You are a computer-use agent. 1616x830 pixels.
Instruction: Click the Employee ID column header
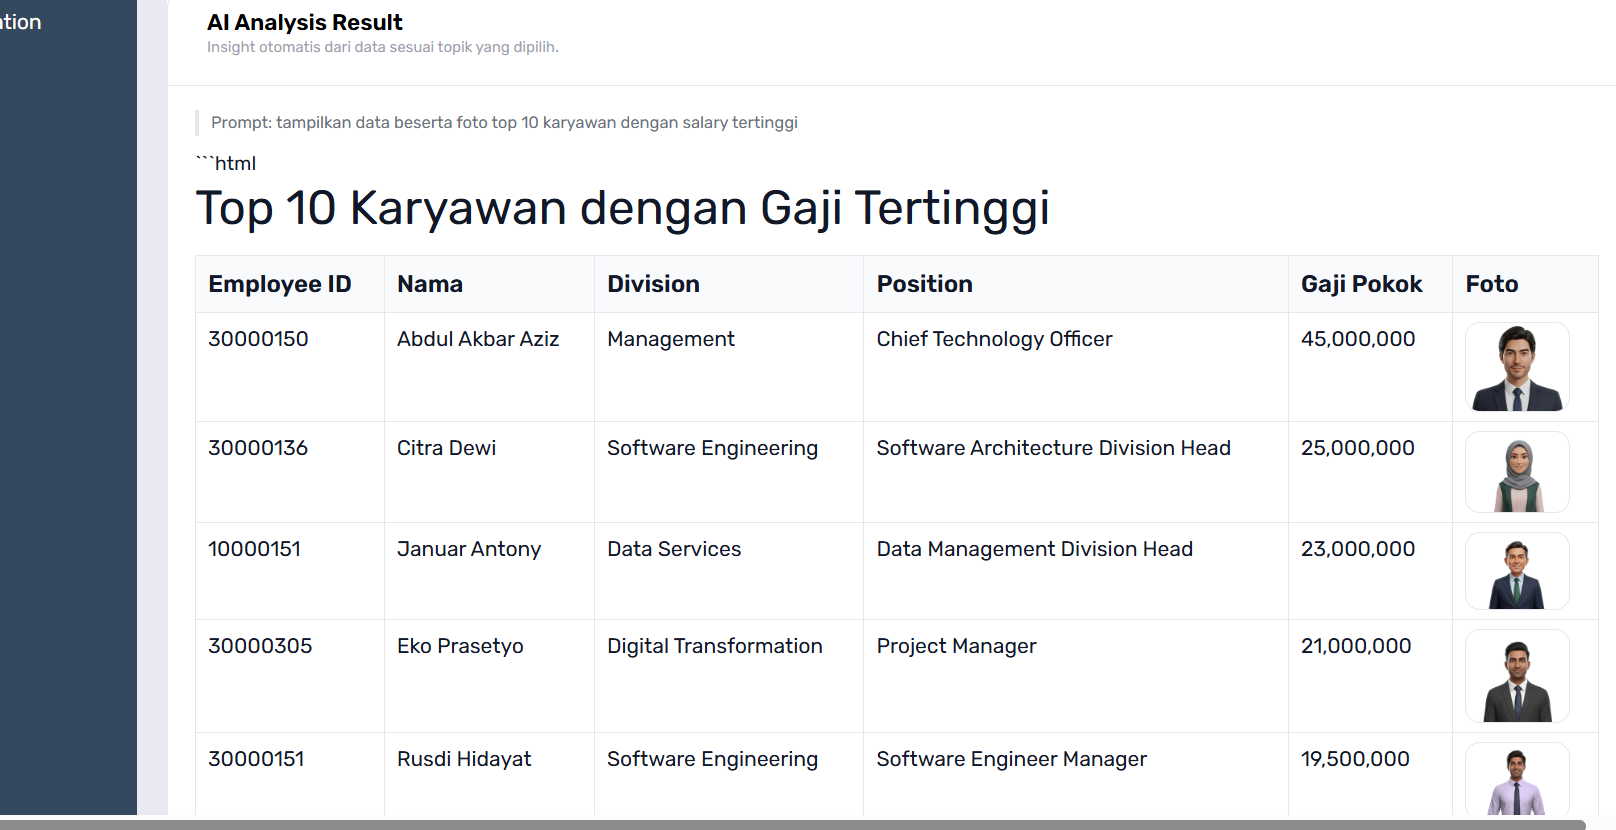[x=280, y=284]
